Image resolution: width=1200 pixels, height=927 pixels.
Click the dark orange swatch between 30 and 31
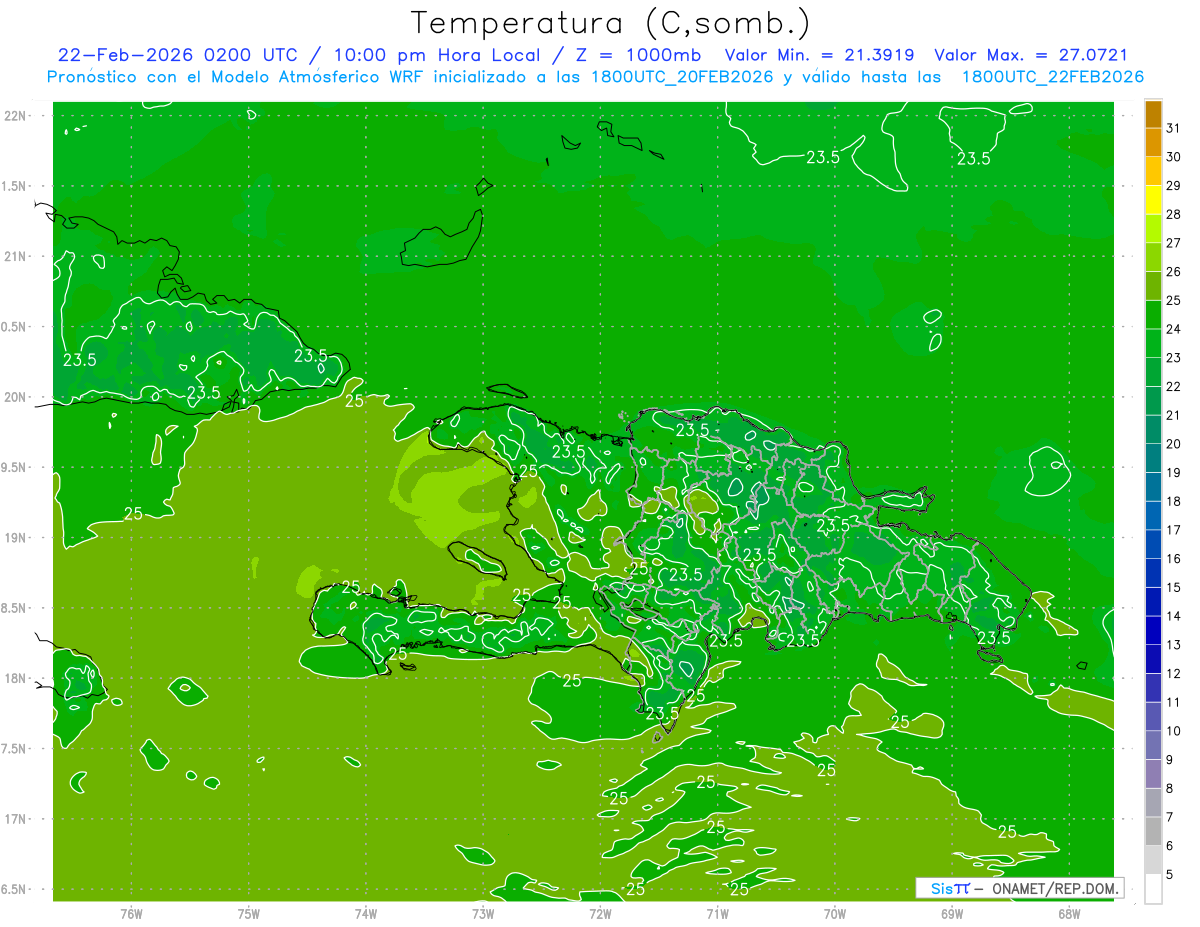[x=1153, y=143]
